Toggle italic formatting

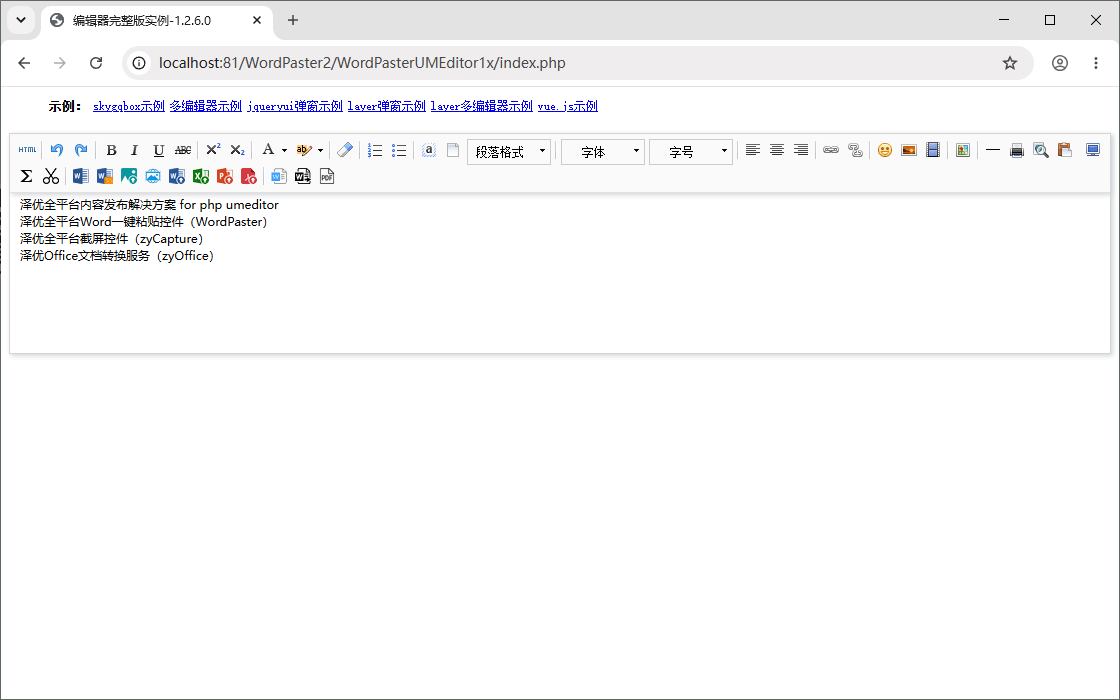134,150
